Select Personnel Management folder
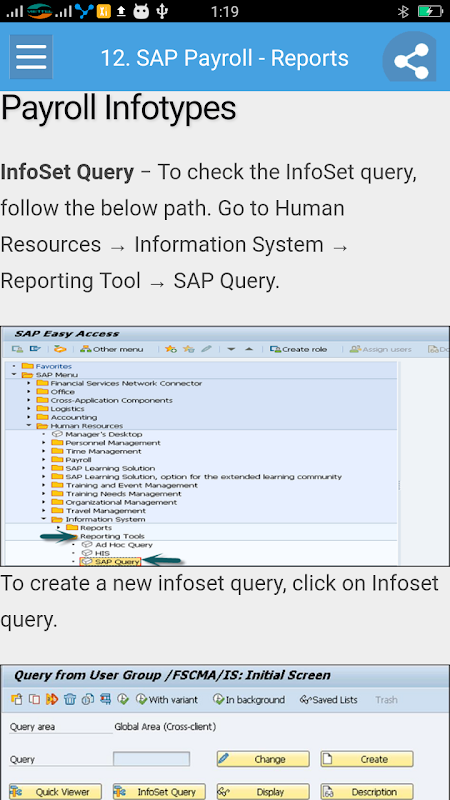450x800 pixels. (106, 443)
